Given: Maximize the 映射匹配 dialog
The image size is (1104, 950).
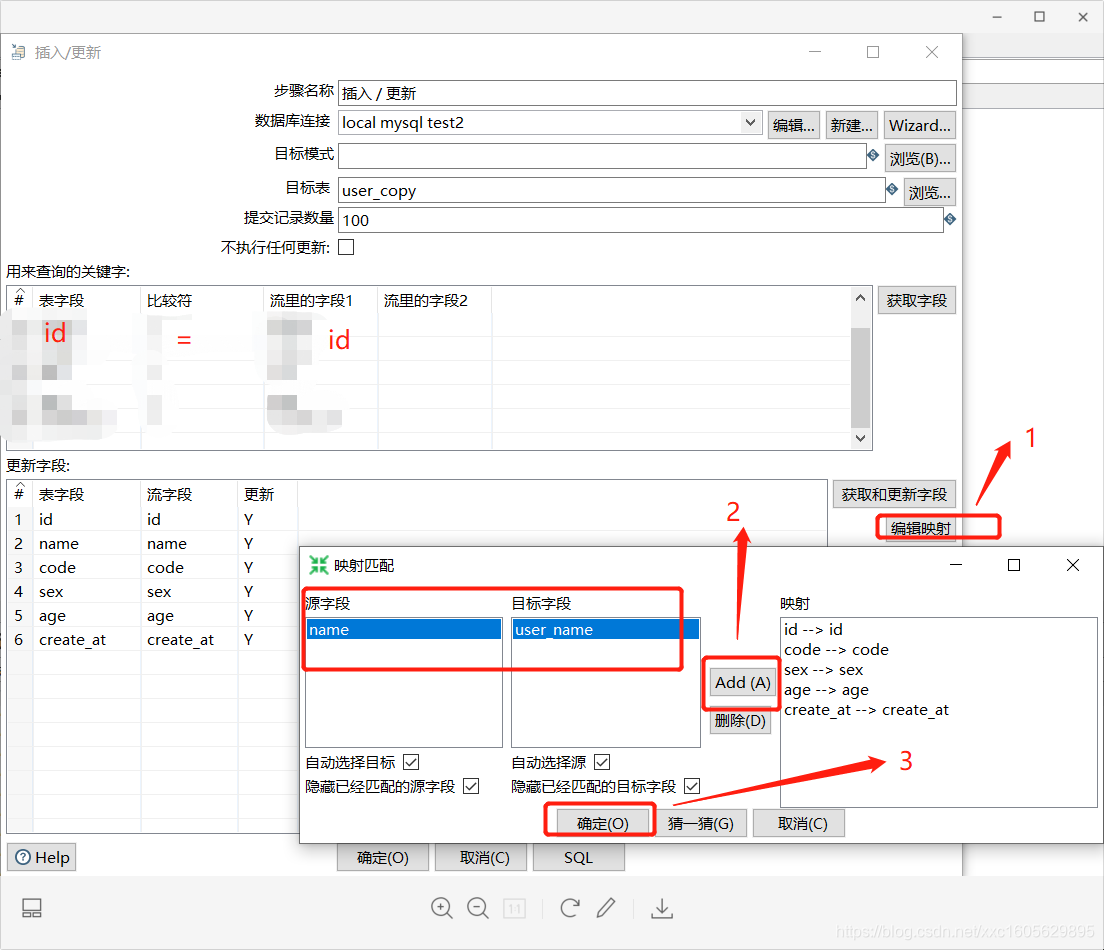Looking at the screenshot, I should coord(1014,565).
